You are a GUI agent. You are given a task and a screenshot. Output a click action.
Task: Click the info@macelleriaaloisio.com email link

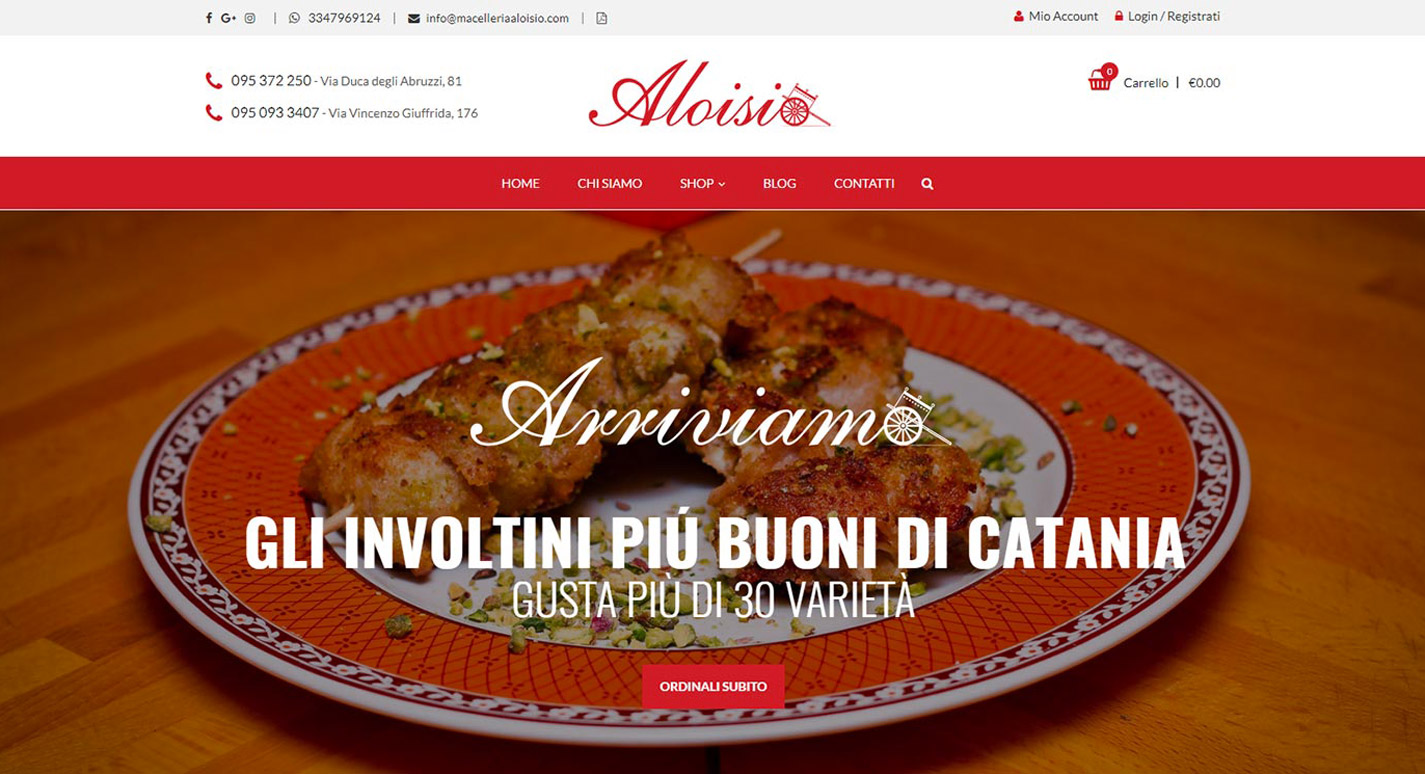coord(497,18)
